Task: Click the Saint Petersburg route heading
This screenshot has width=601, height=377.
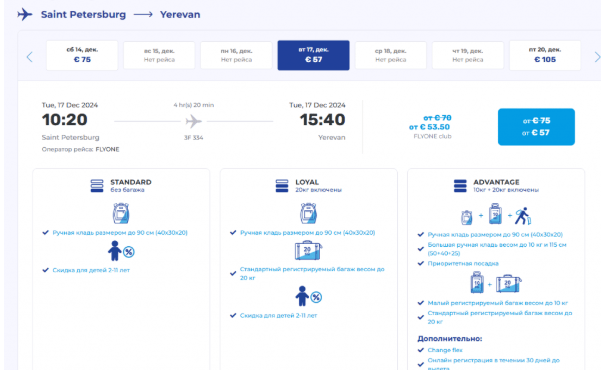Action: (83, 15)
